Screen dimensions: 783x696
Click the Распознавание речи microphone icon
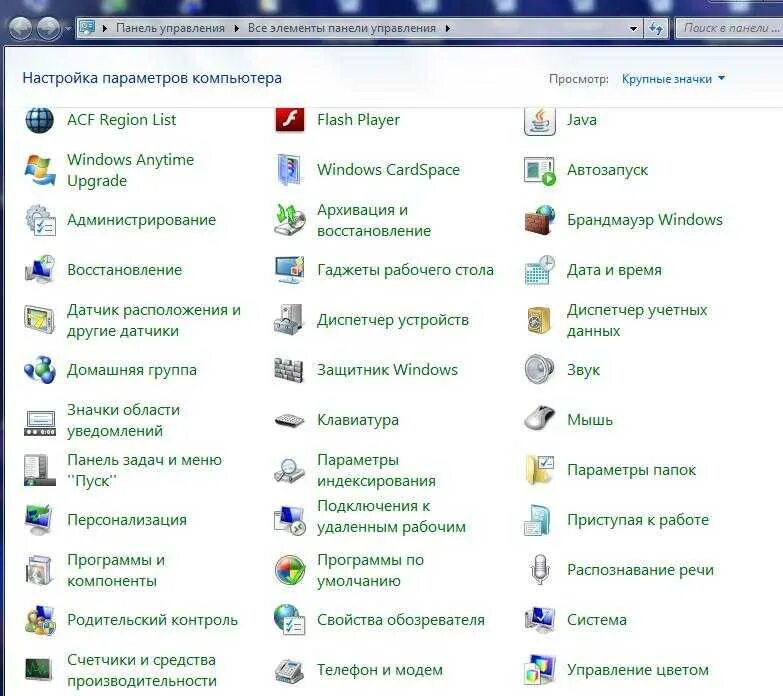(539, 569)
